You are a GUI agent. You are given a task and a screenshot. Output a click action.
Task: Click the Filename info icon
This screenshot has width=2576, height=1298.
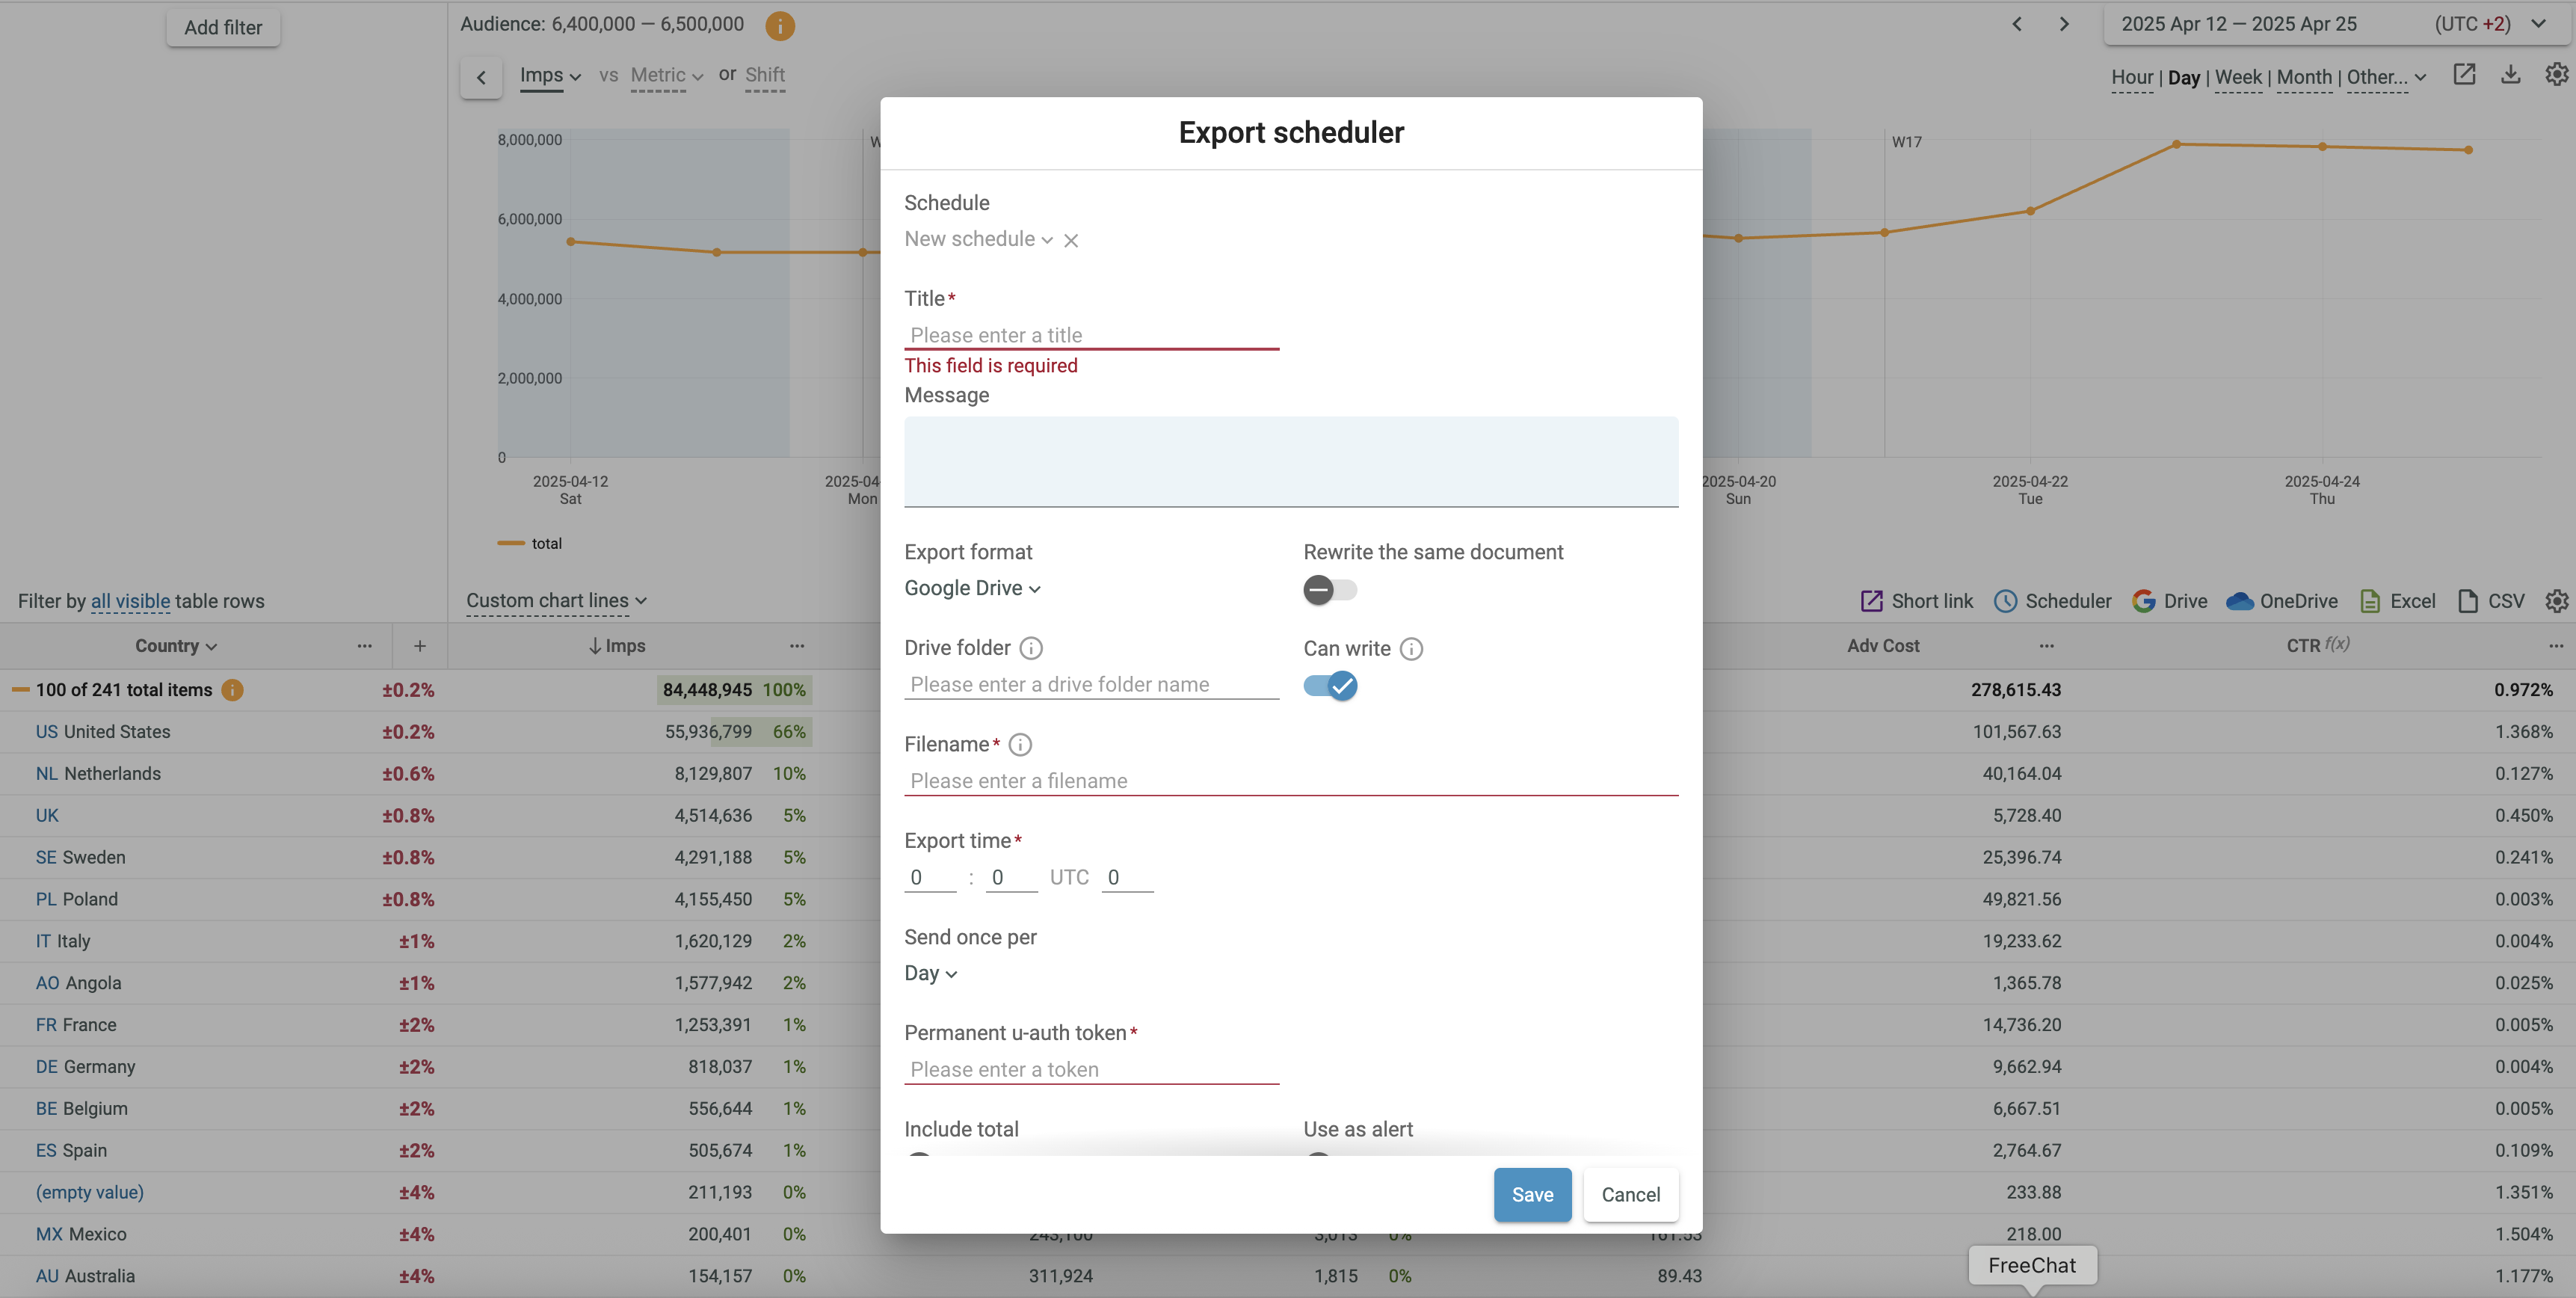point(1020,744)
